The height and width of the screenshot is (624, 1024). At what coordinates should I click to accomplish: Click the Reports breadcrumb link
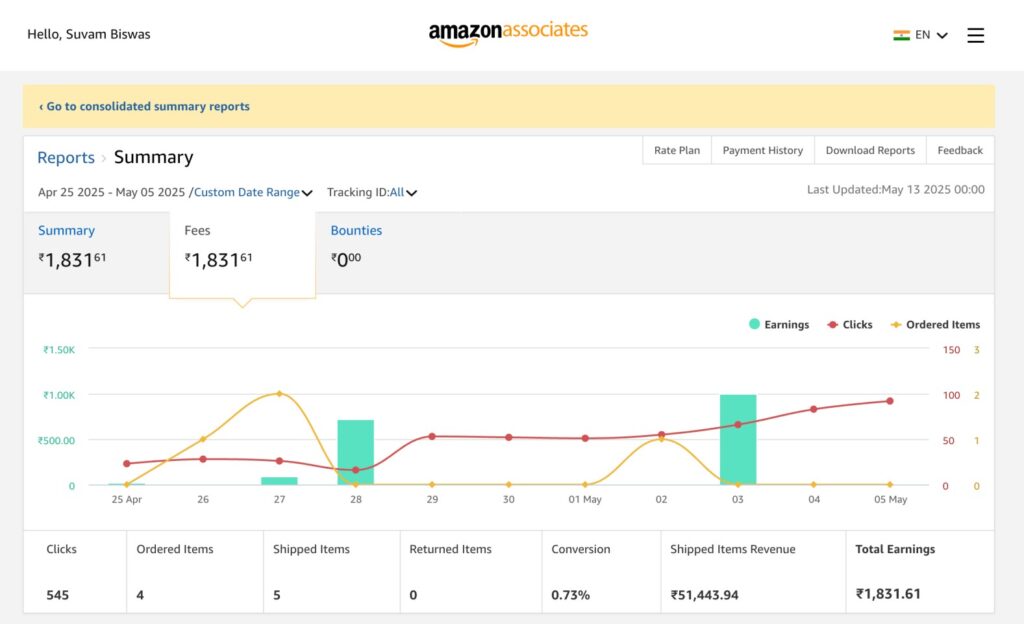coord(66,157)
